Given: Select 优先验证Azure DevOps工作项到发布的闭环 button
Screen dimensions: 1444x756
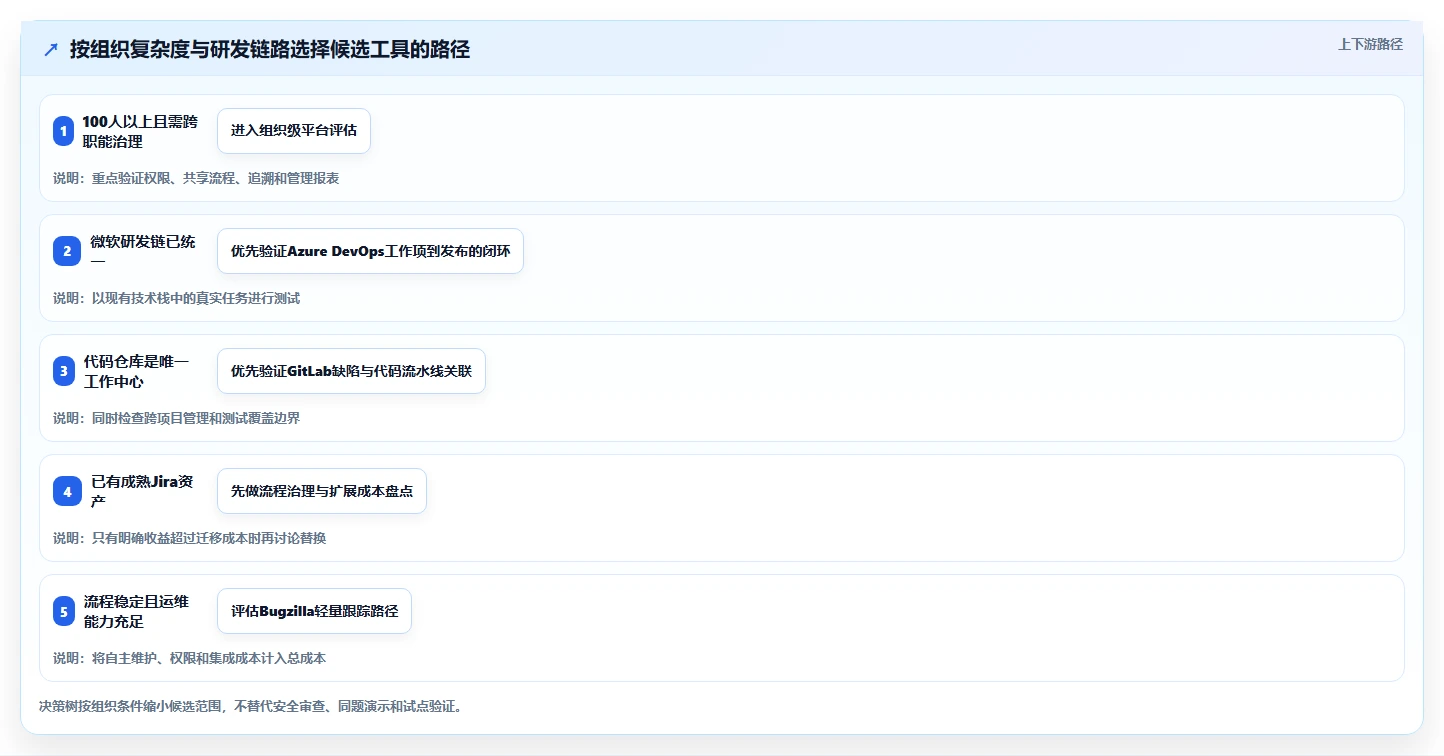Looking at the screenshot, I should tap(370, 251).
